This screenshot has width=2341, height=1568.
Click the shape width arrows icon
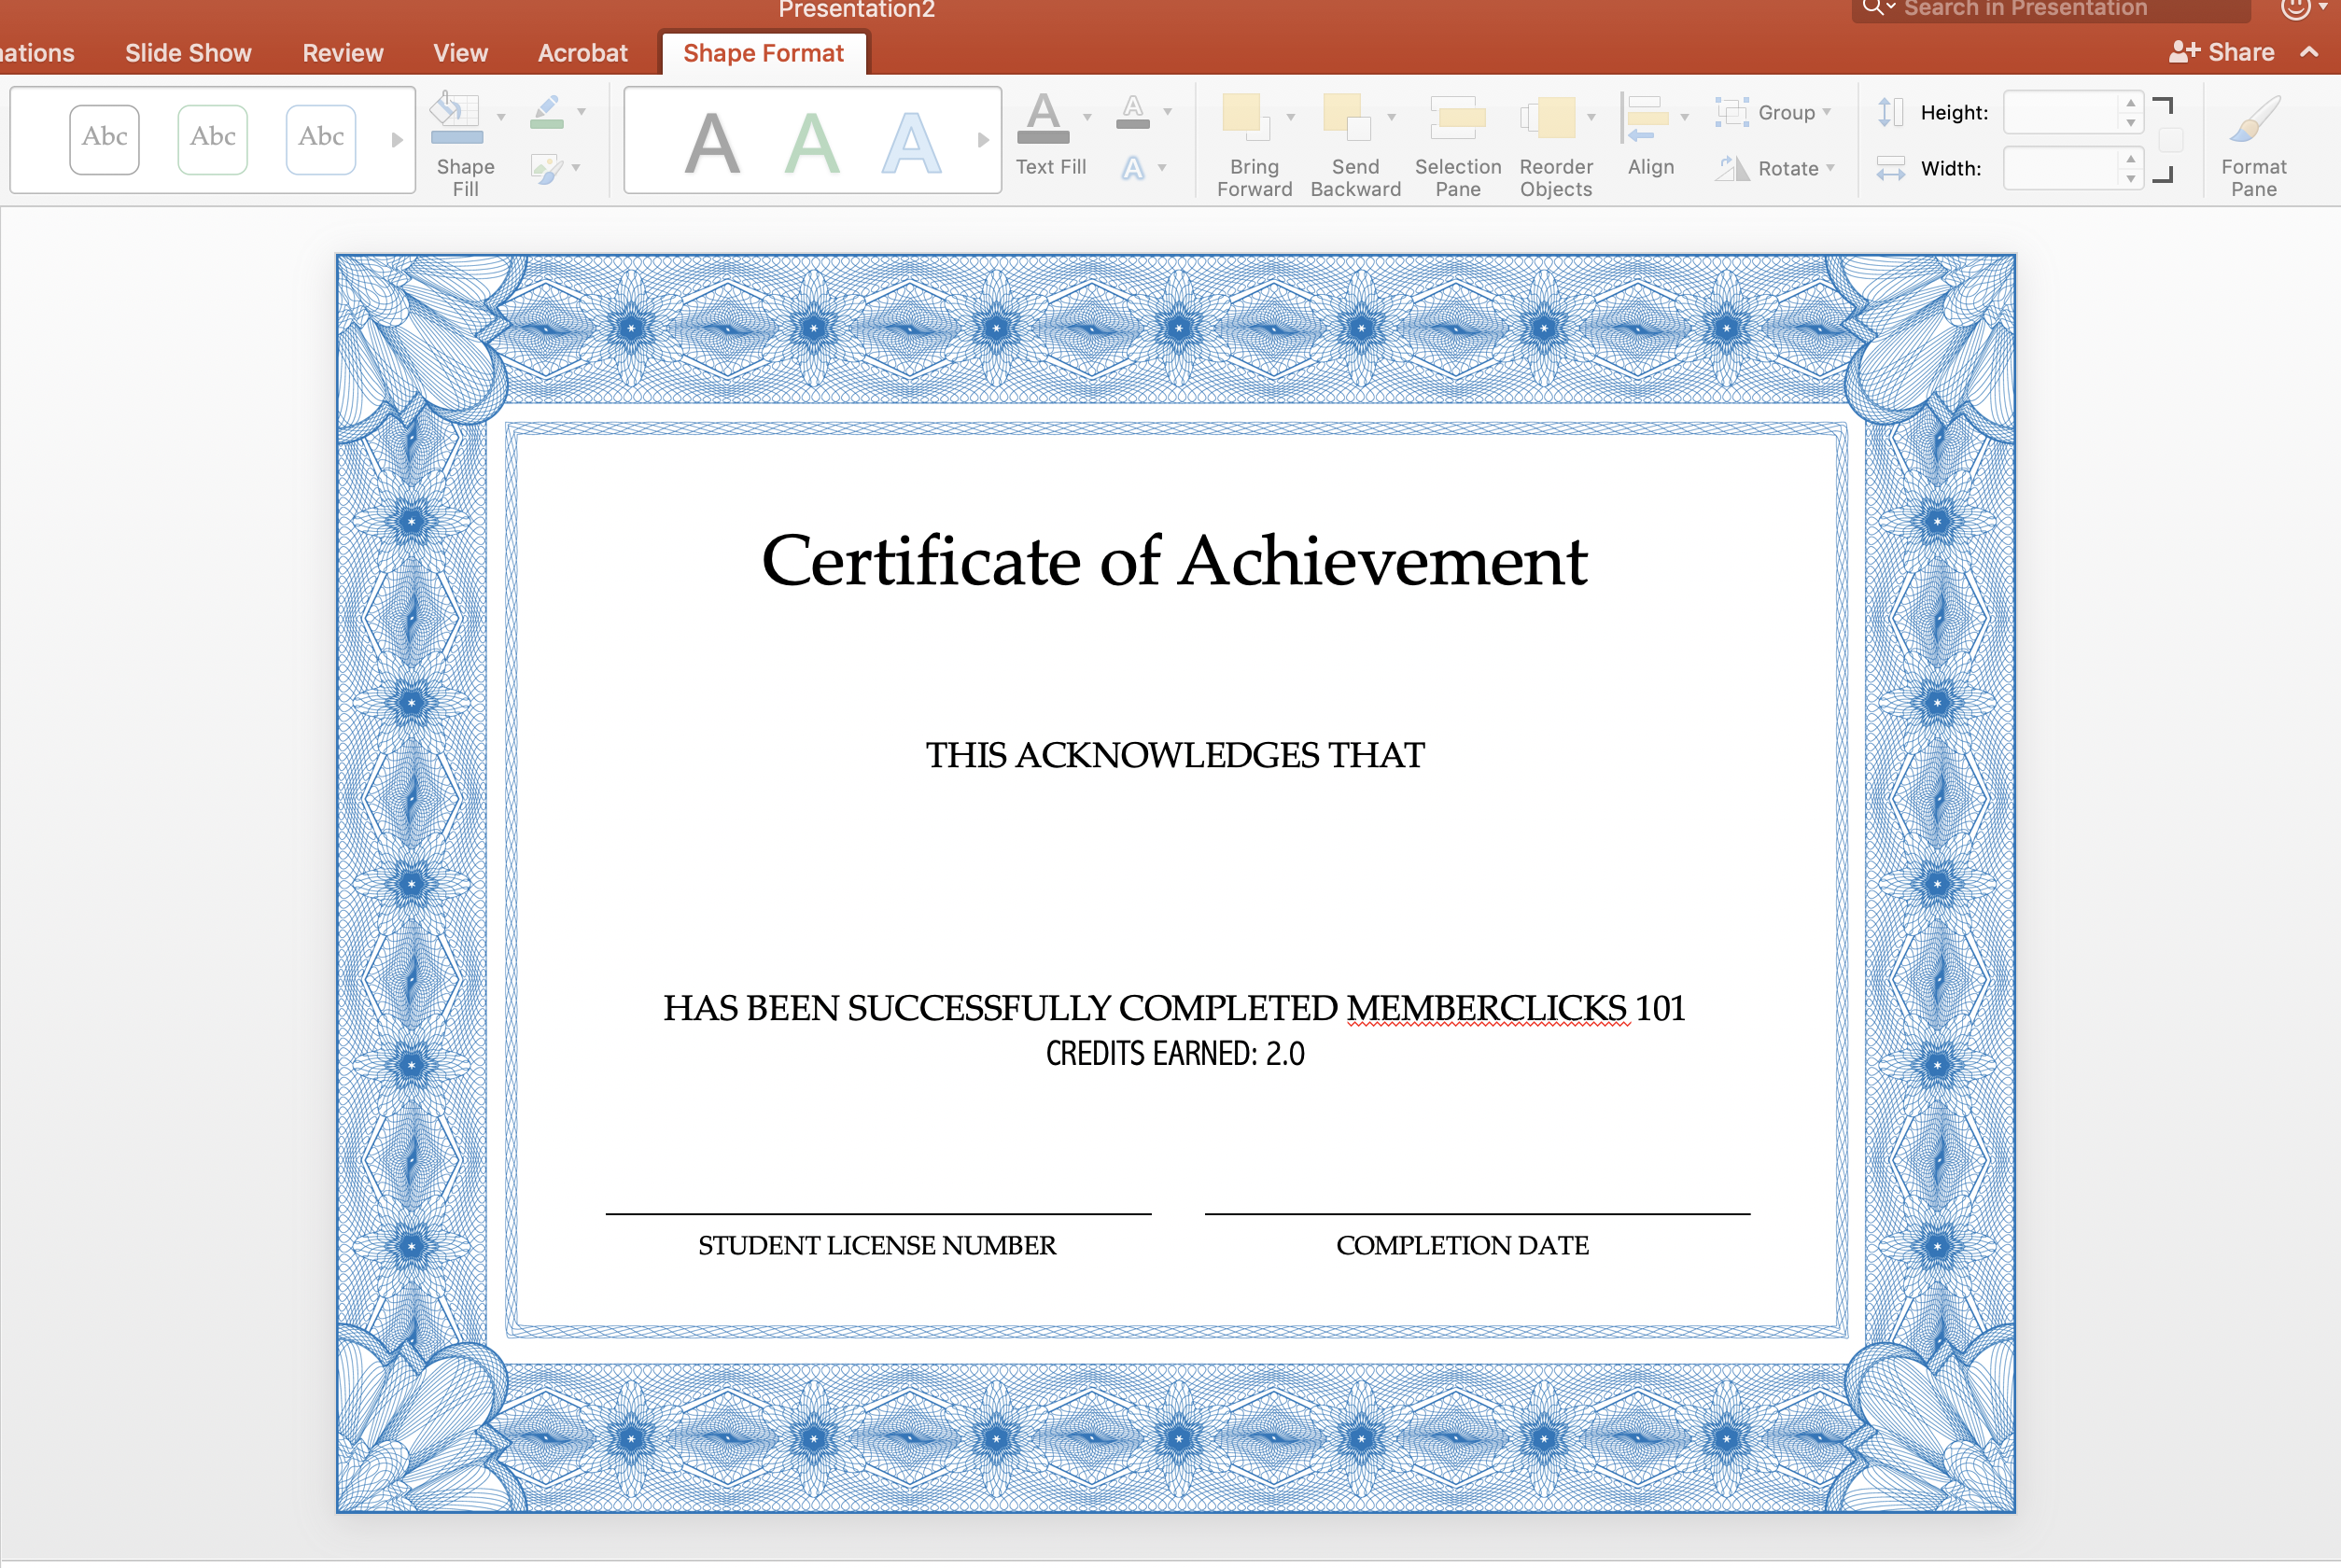[x=1890, y=168]
